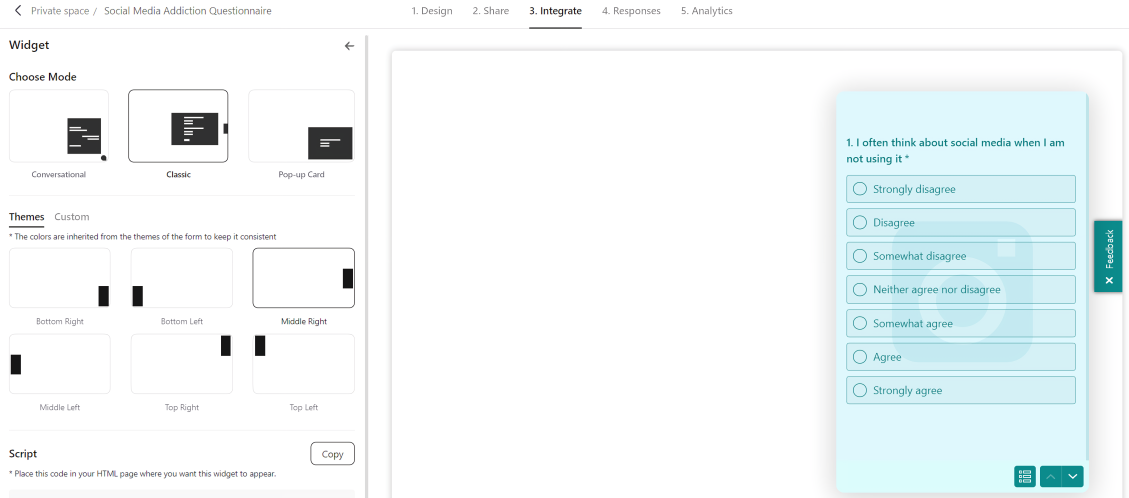1129x498 pixels.
Task: Click the widget's vertical scrollbar
Action: [x=1087, y=278]
